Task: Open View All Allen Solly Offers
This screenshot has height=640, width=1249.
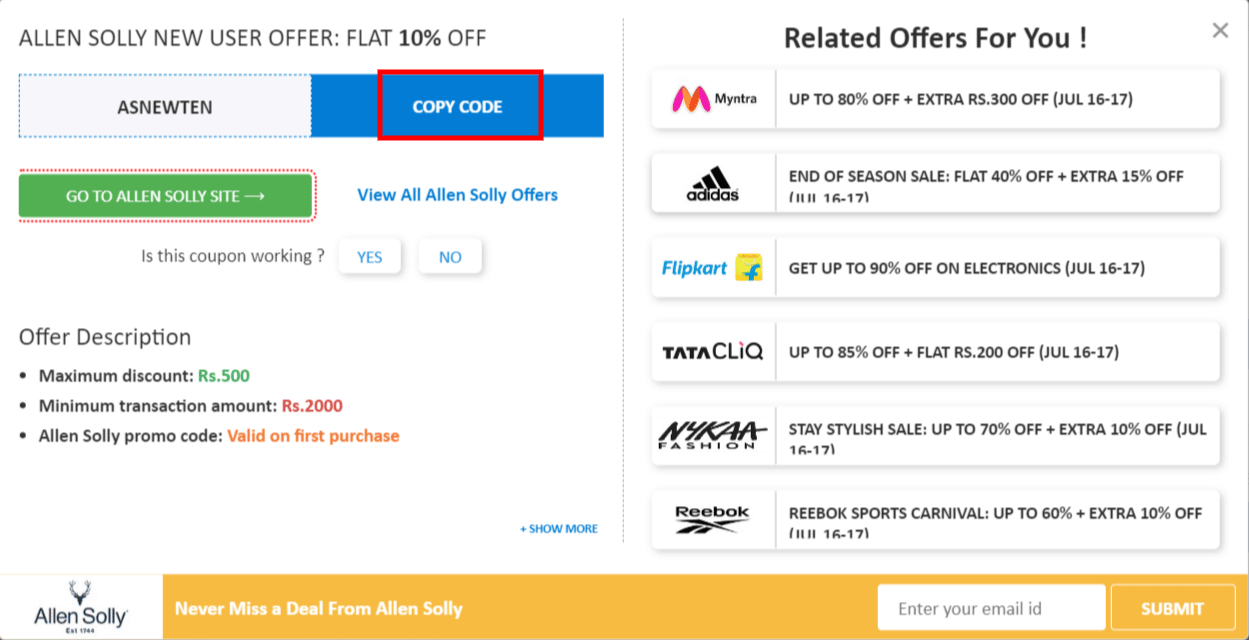Action: (x=457, y=195)
